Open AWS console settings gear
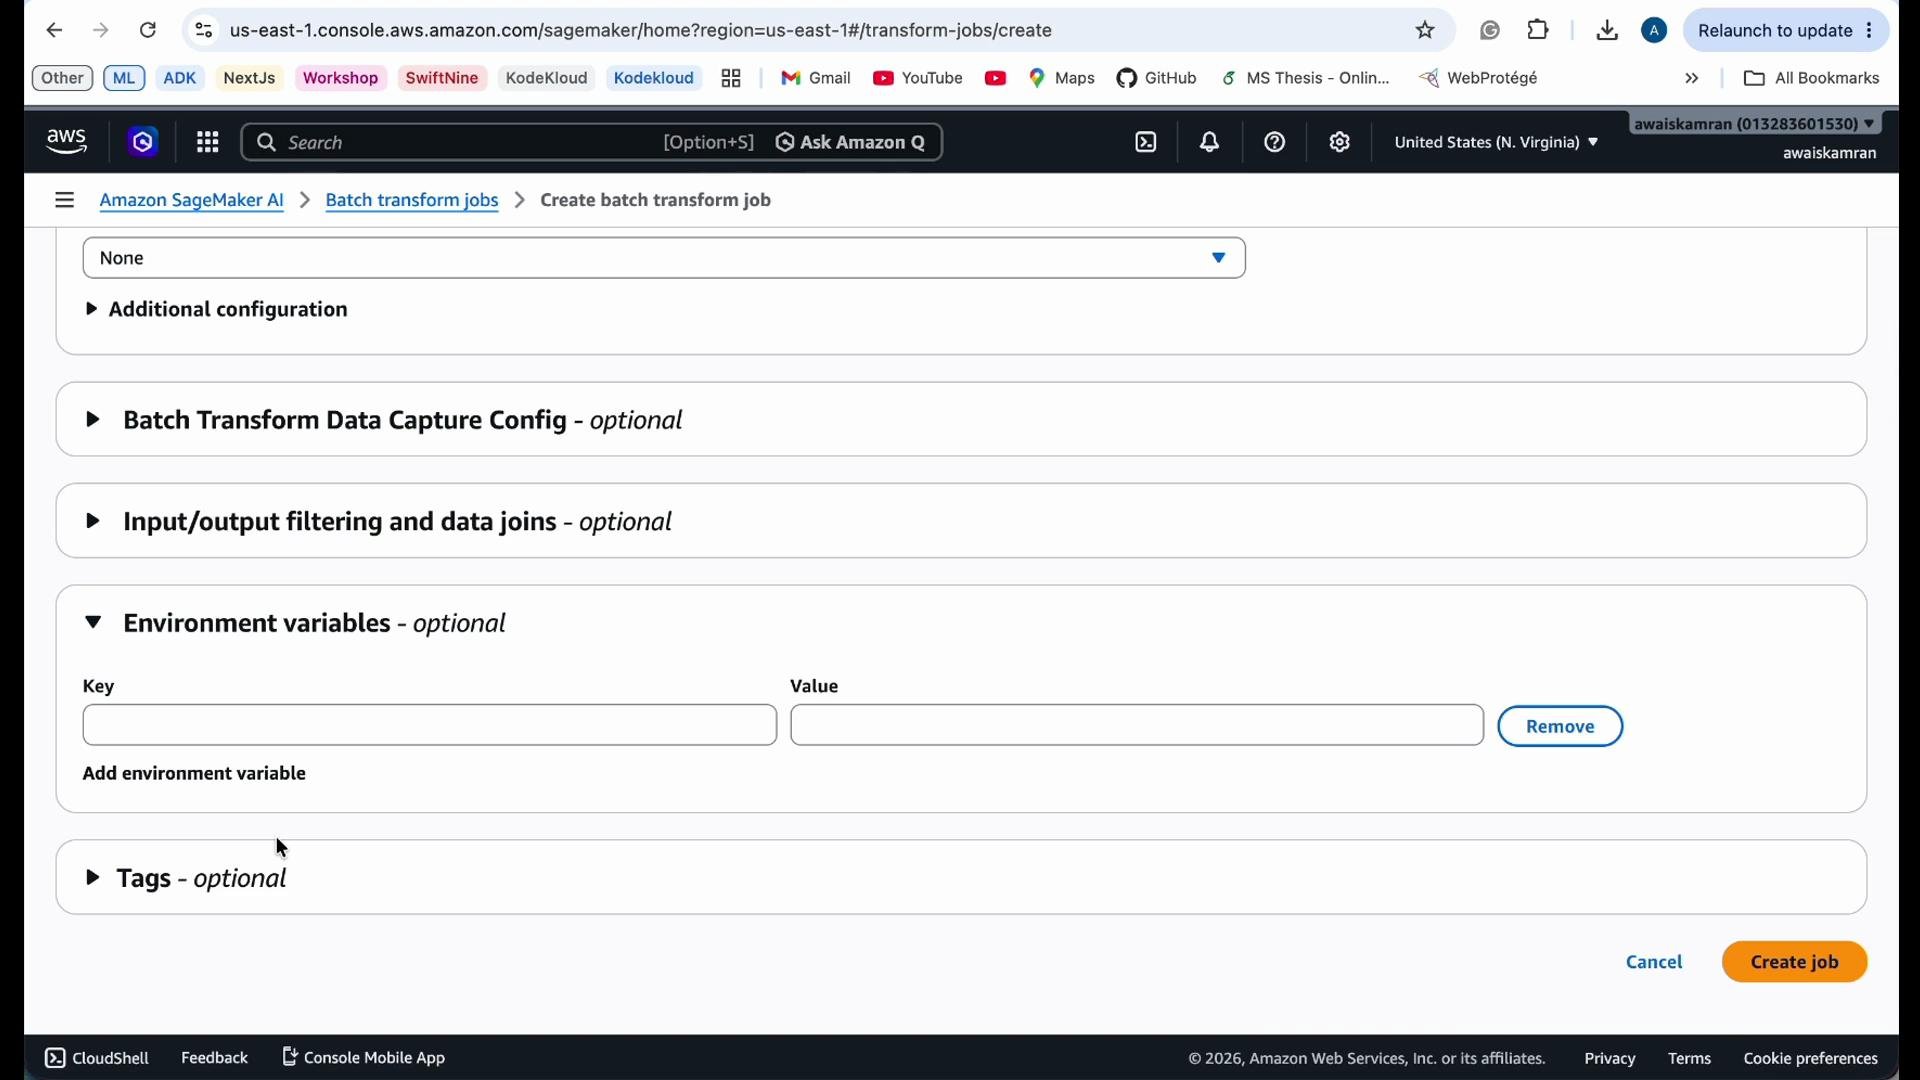Screen dimensions: 1920x1080 pos(1341,143)
